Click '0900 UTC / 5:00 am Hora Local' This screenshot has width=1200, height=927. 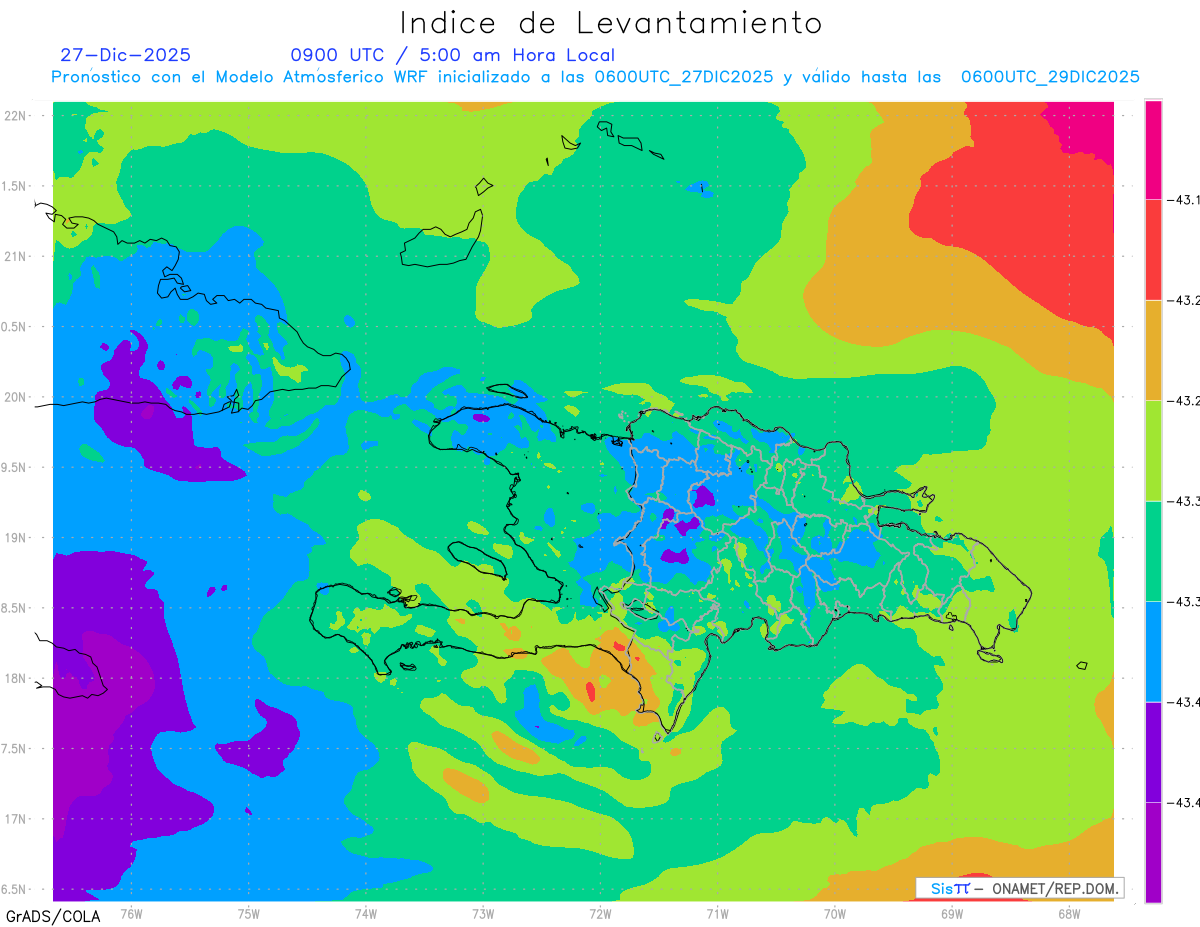click(453, 55)
